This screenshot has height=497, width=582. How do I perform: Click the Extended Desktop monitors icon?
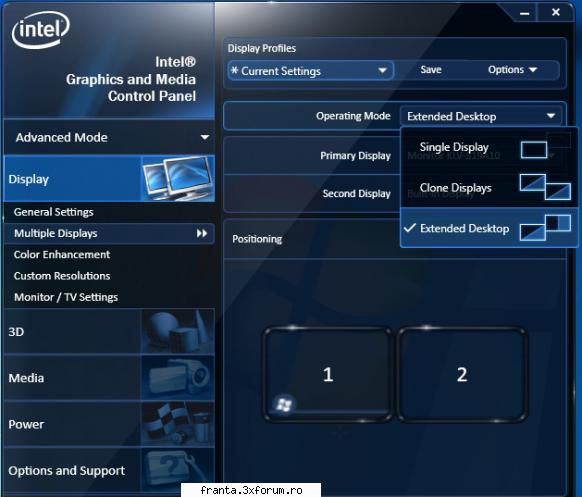click(545, 227)
